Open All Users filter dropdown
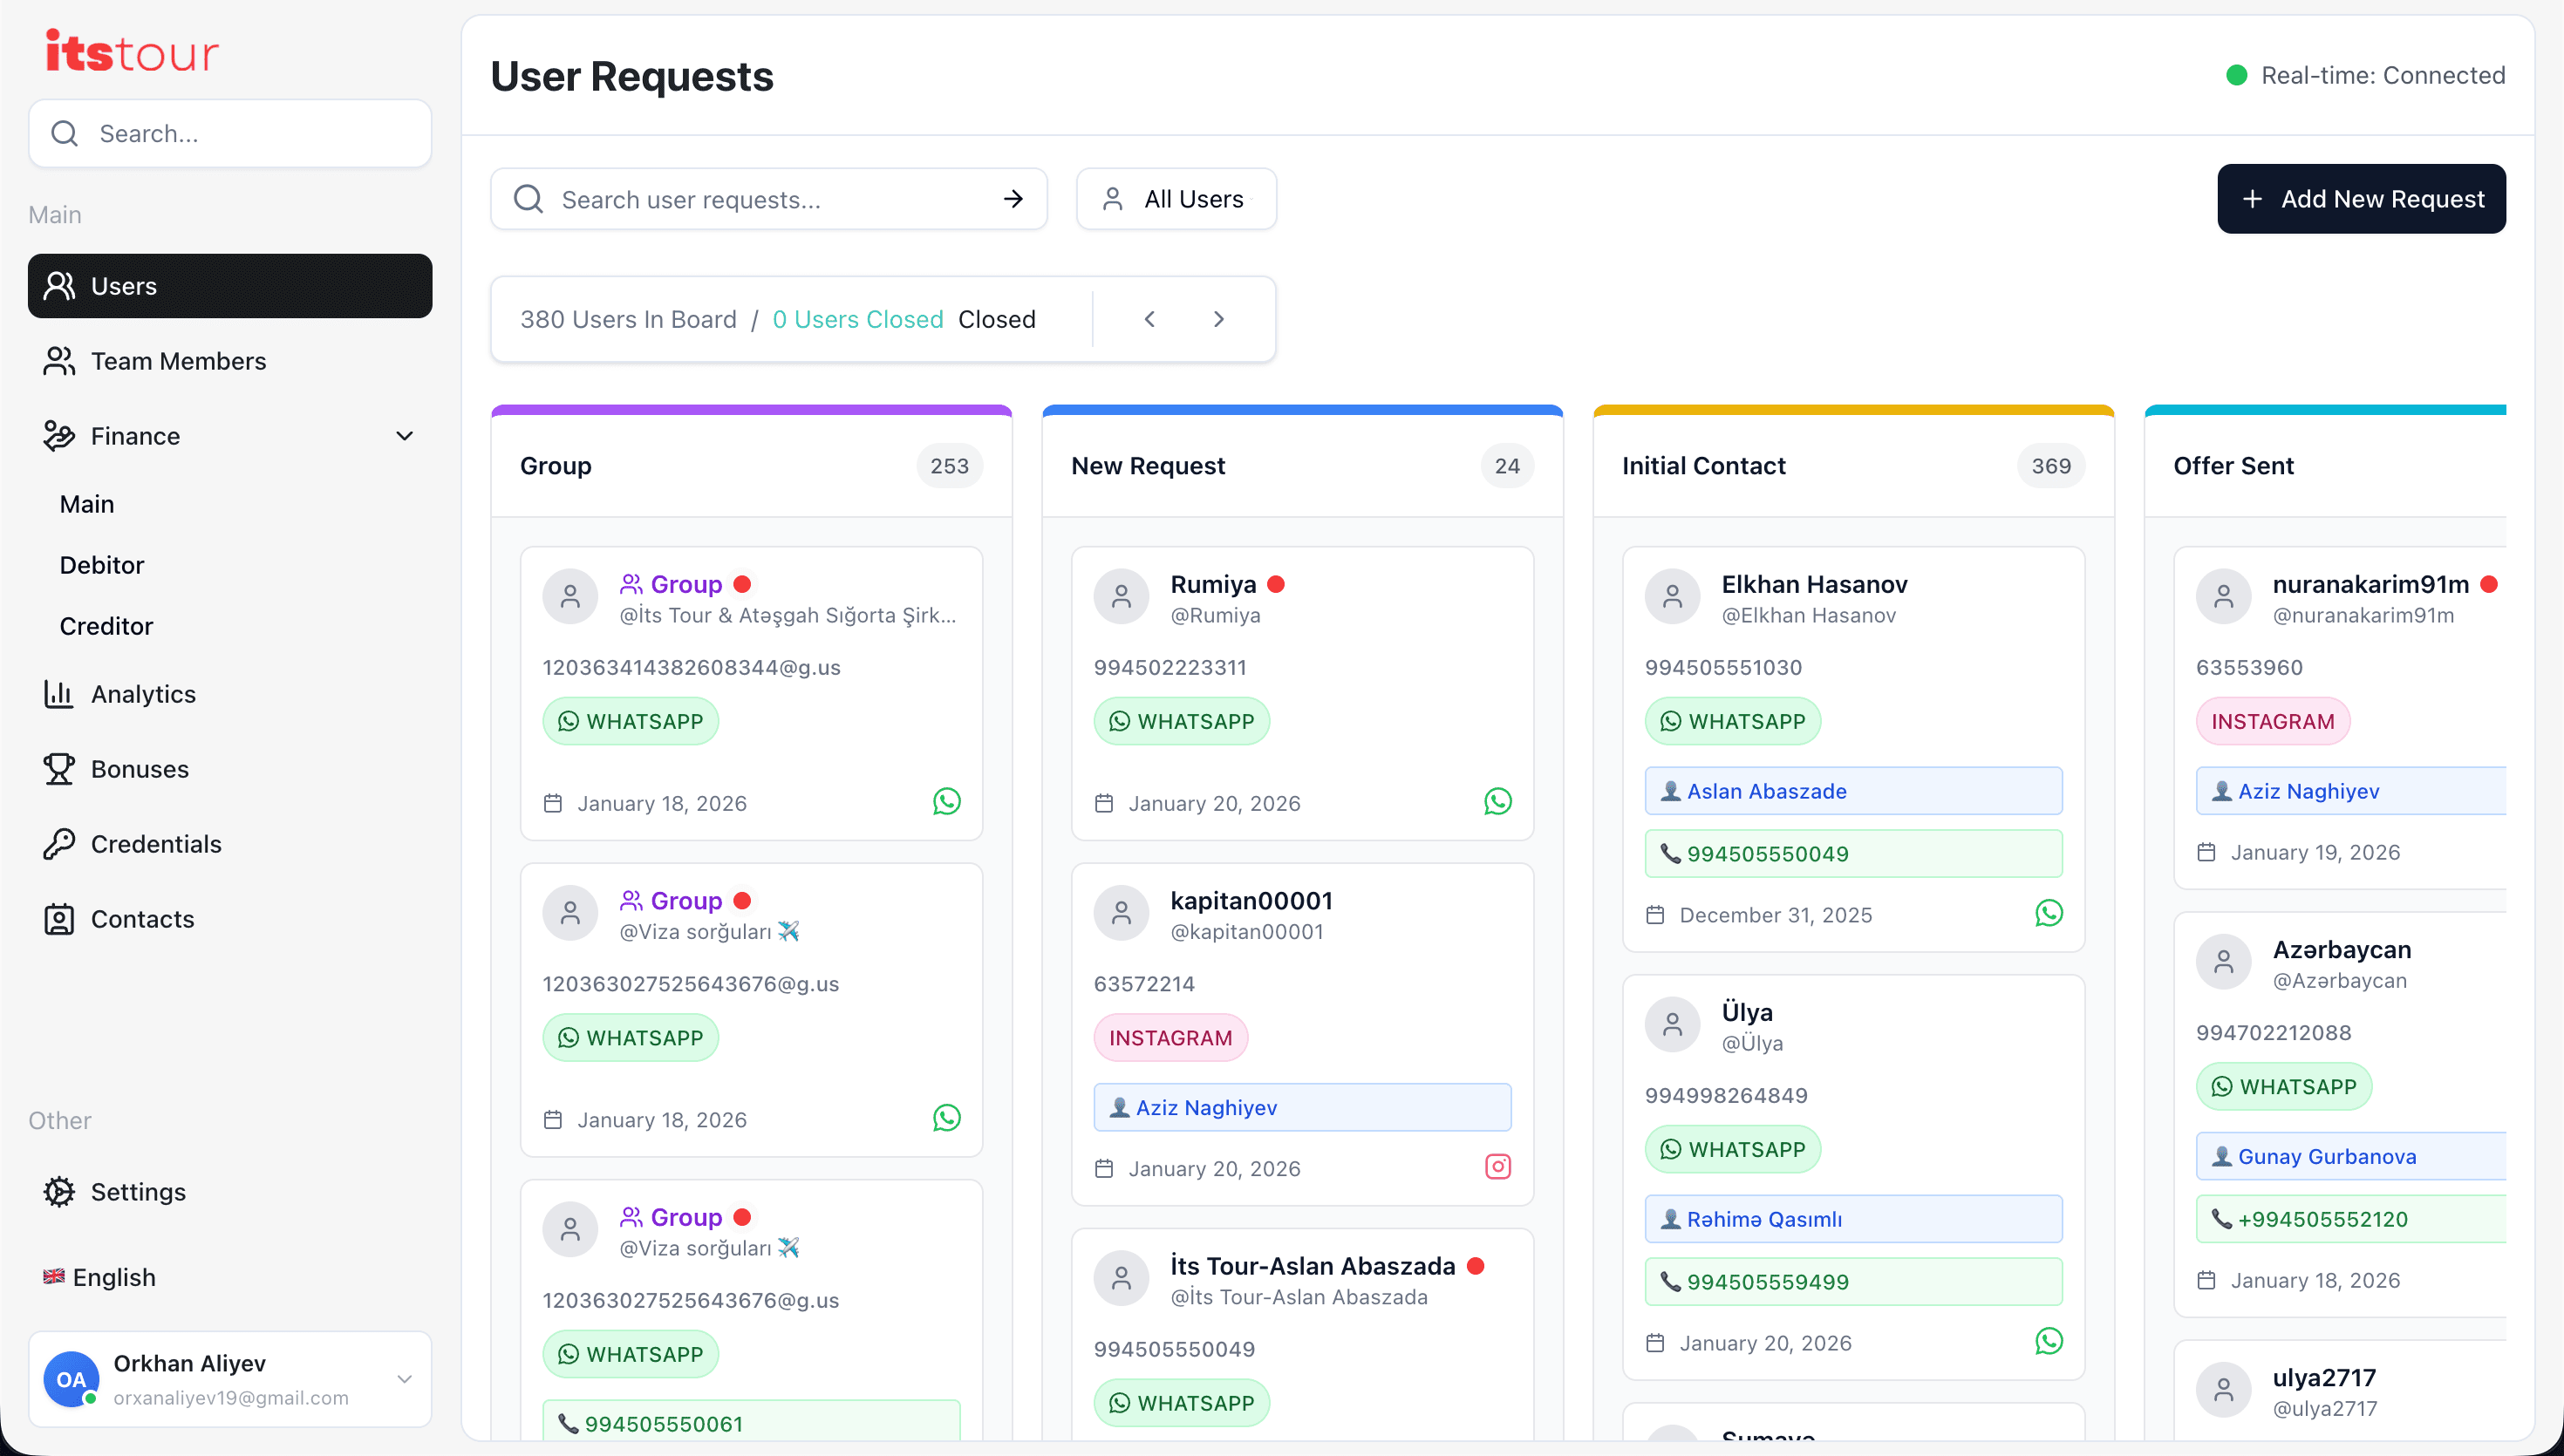The width and height of the screenshot is (2564, 1456). (x=1176, y=199)
